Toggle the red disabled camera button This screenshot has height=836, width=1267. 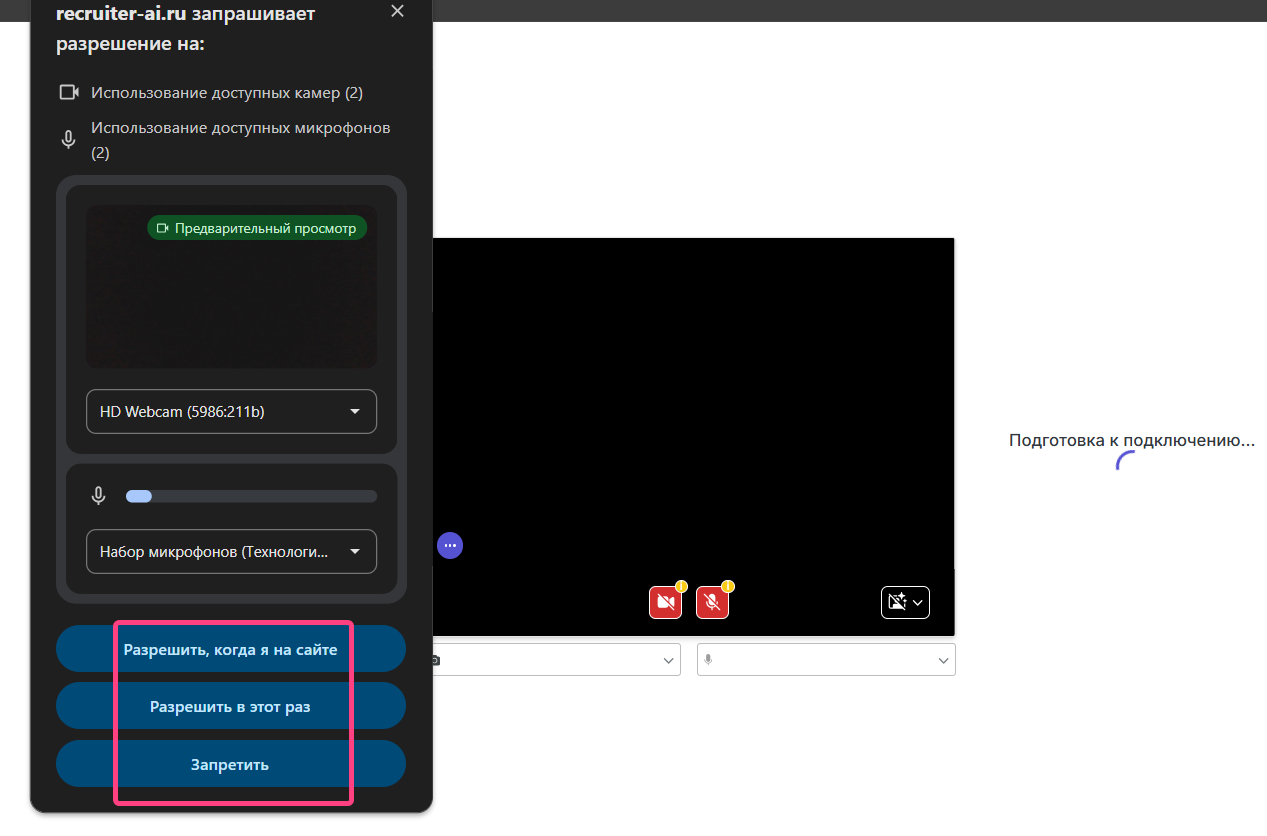point(665,602)
